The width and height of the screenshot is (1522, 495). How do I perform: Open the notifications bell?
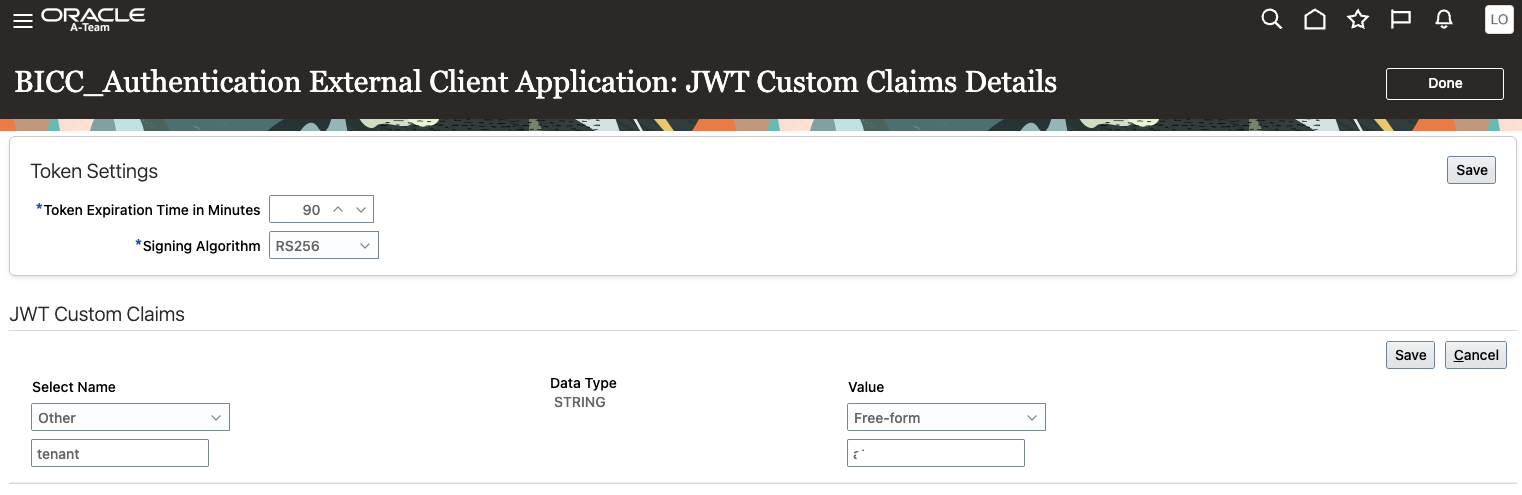pos(1443,19)
